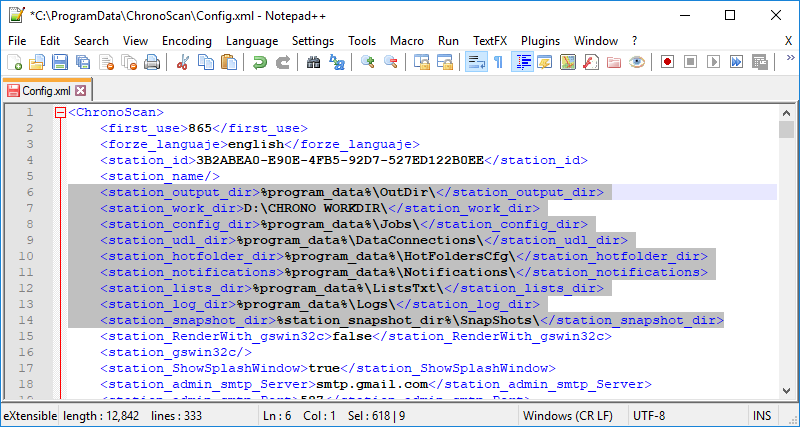
Task: Open the Encoding menu
Action: pos(186,40)
